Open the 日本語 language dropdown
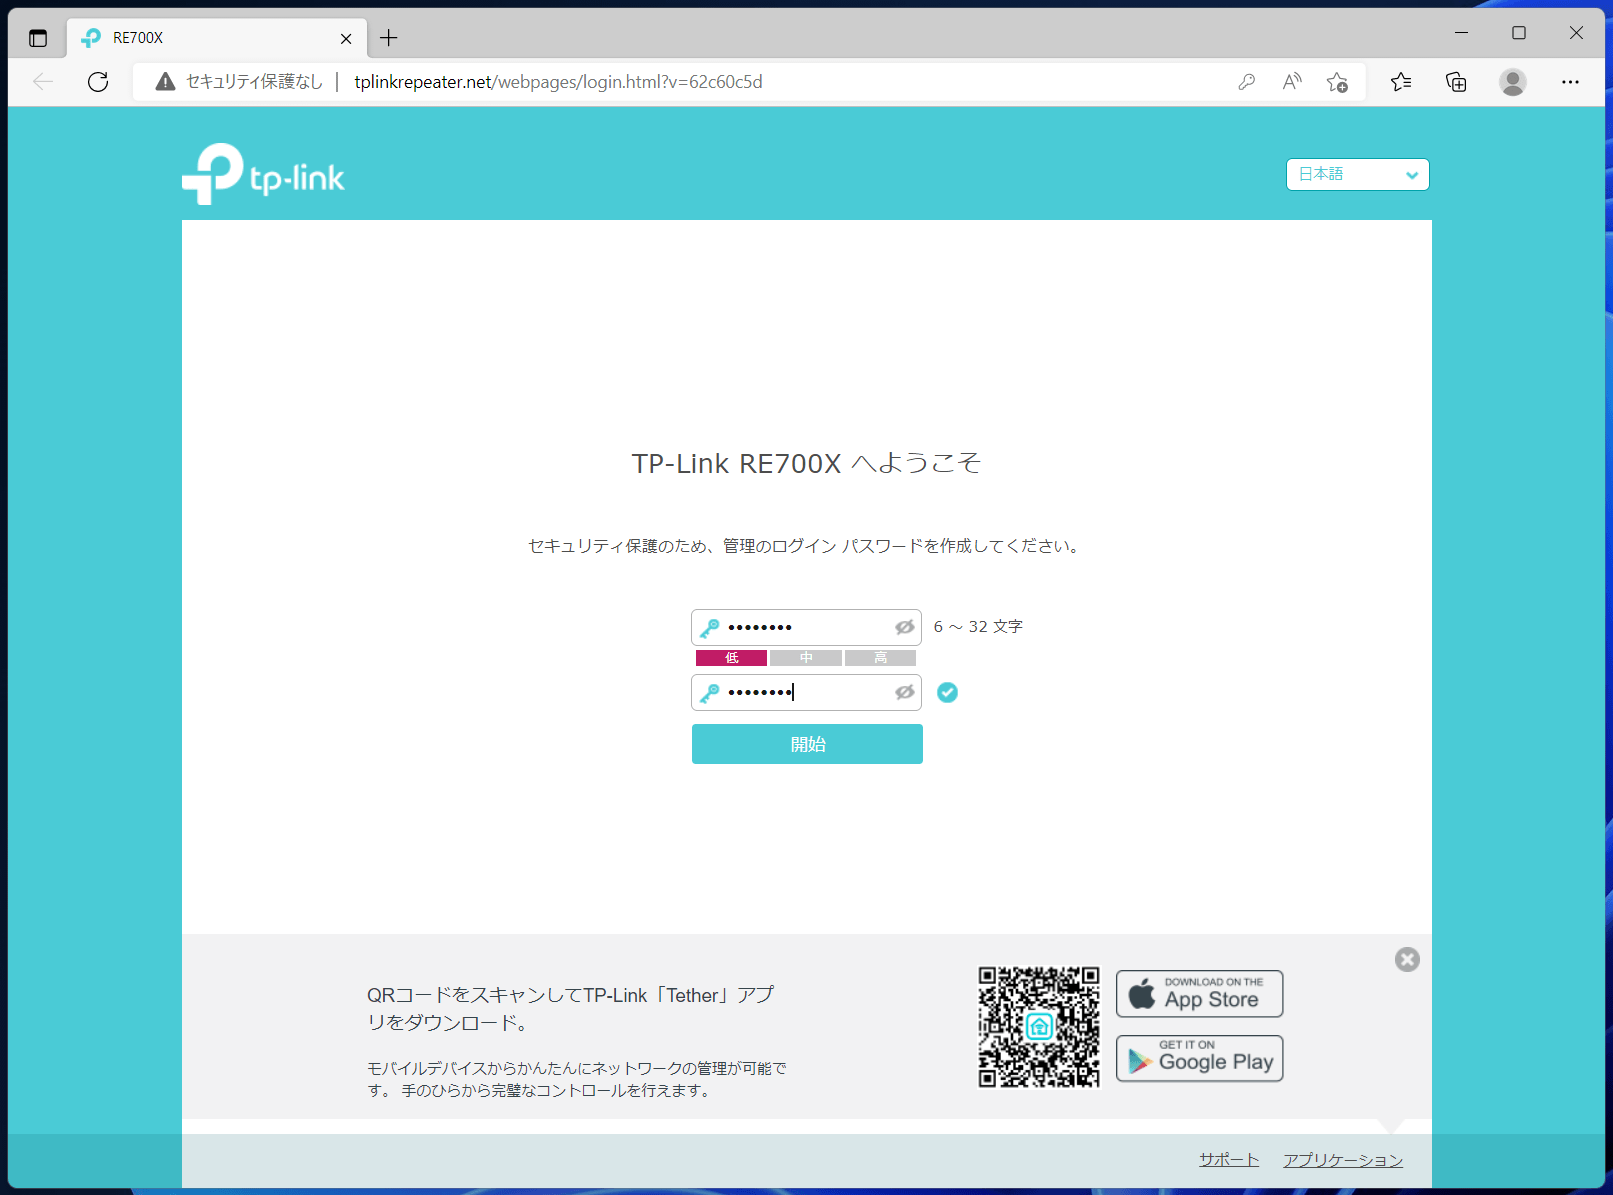1613x1195 pixels. (x=1357, y=174)
